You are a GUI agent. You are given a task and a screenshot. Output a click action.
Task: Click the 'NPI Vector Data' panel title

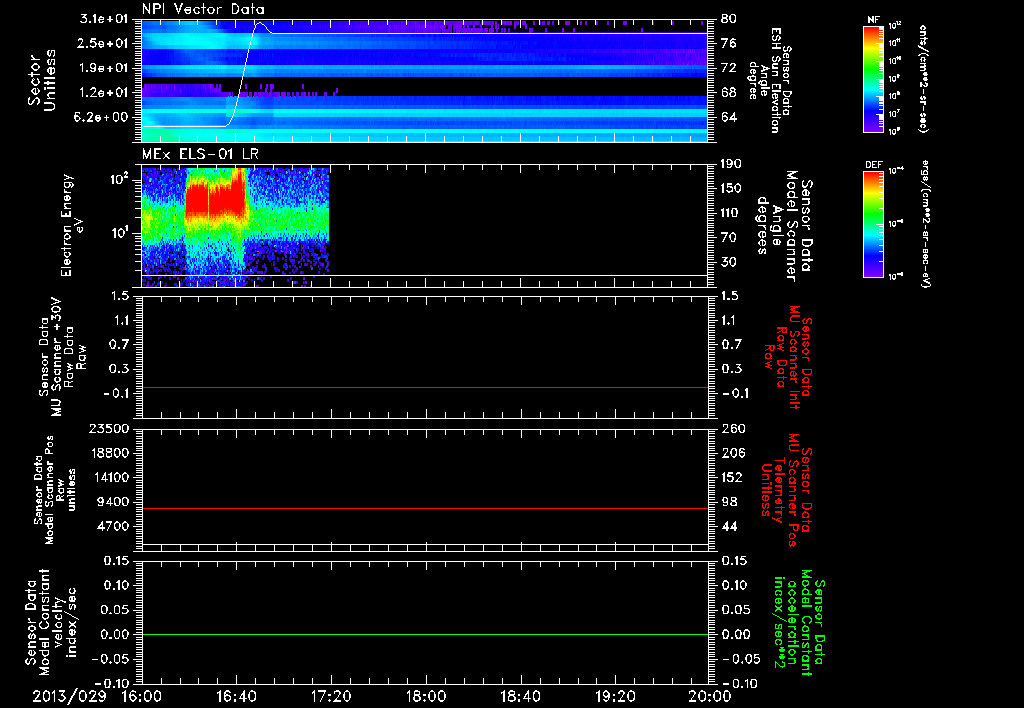point(203,9)
